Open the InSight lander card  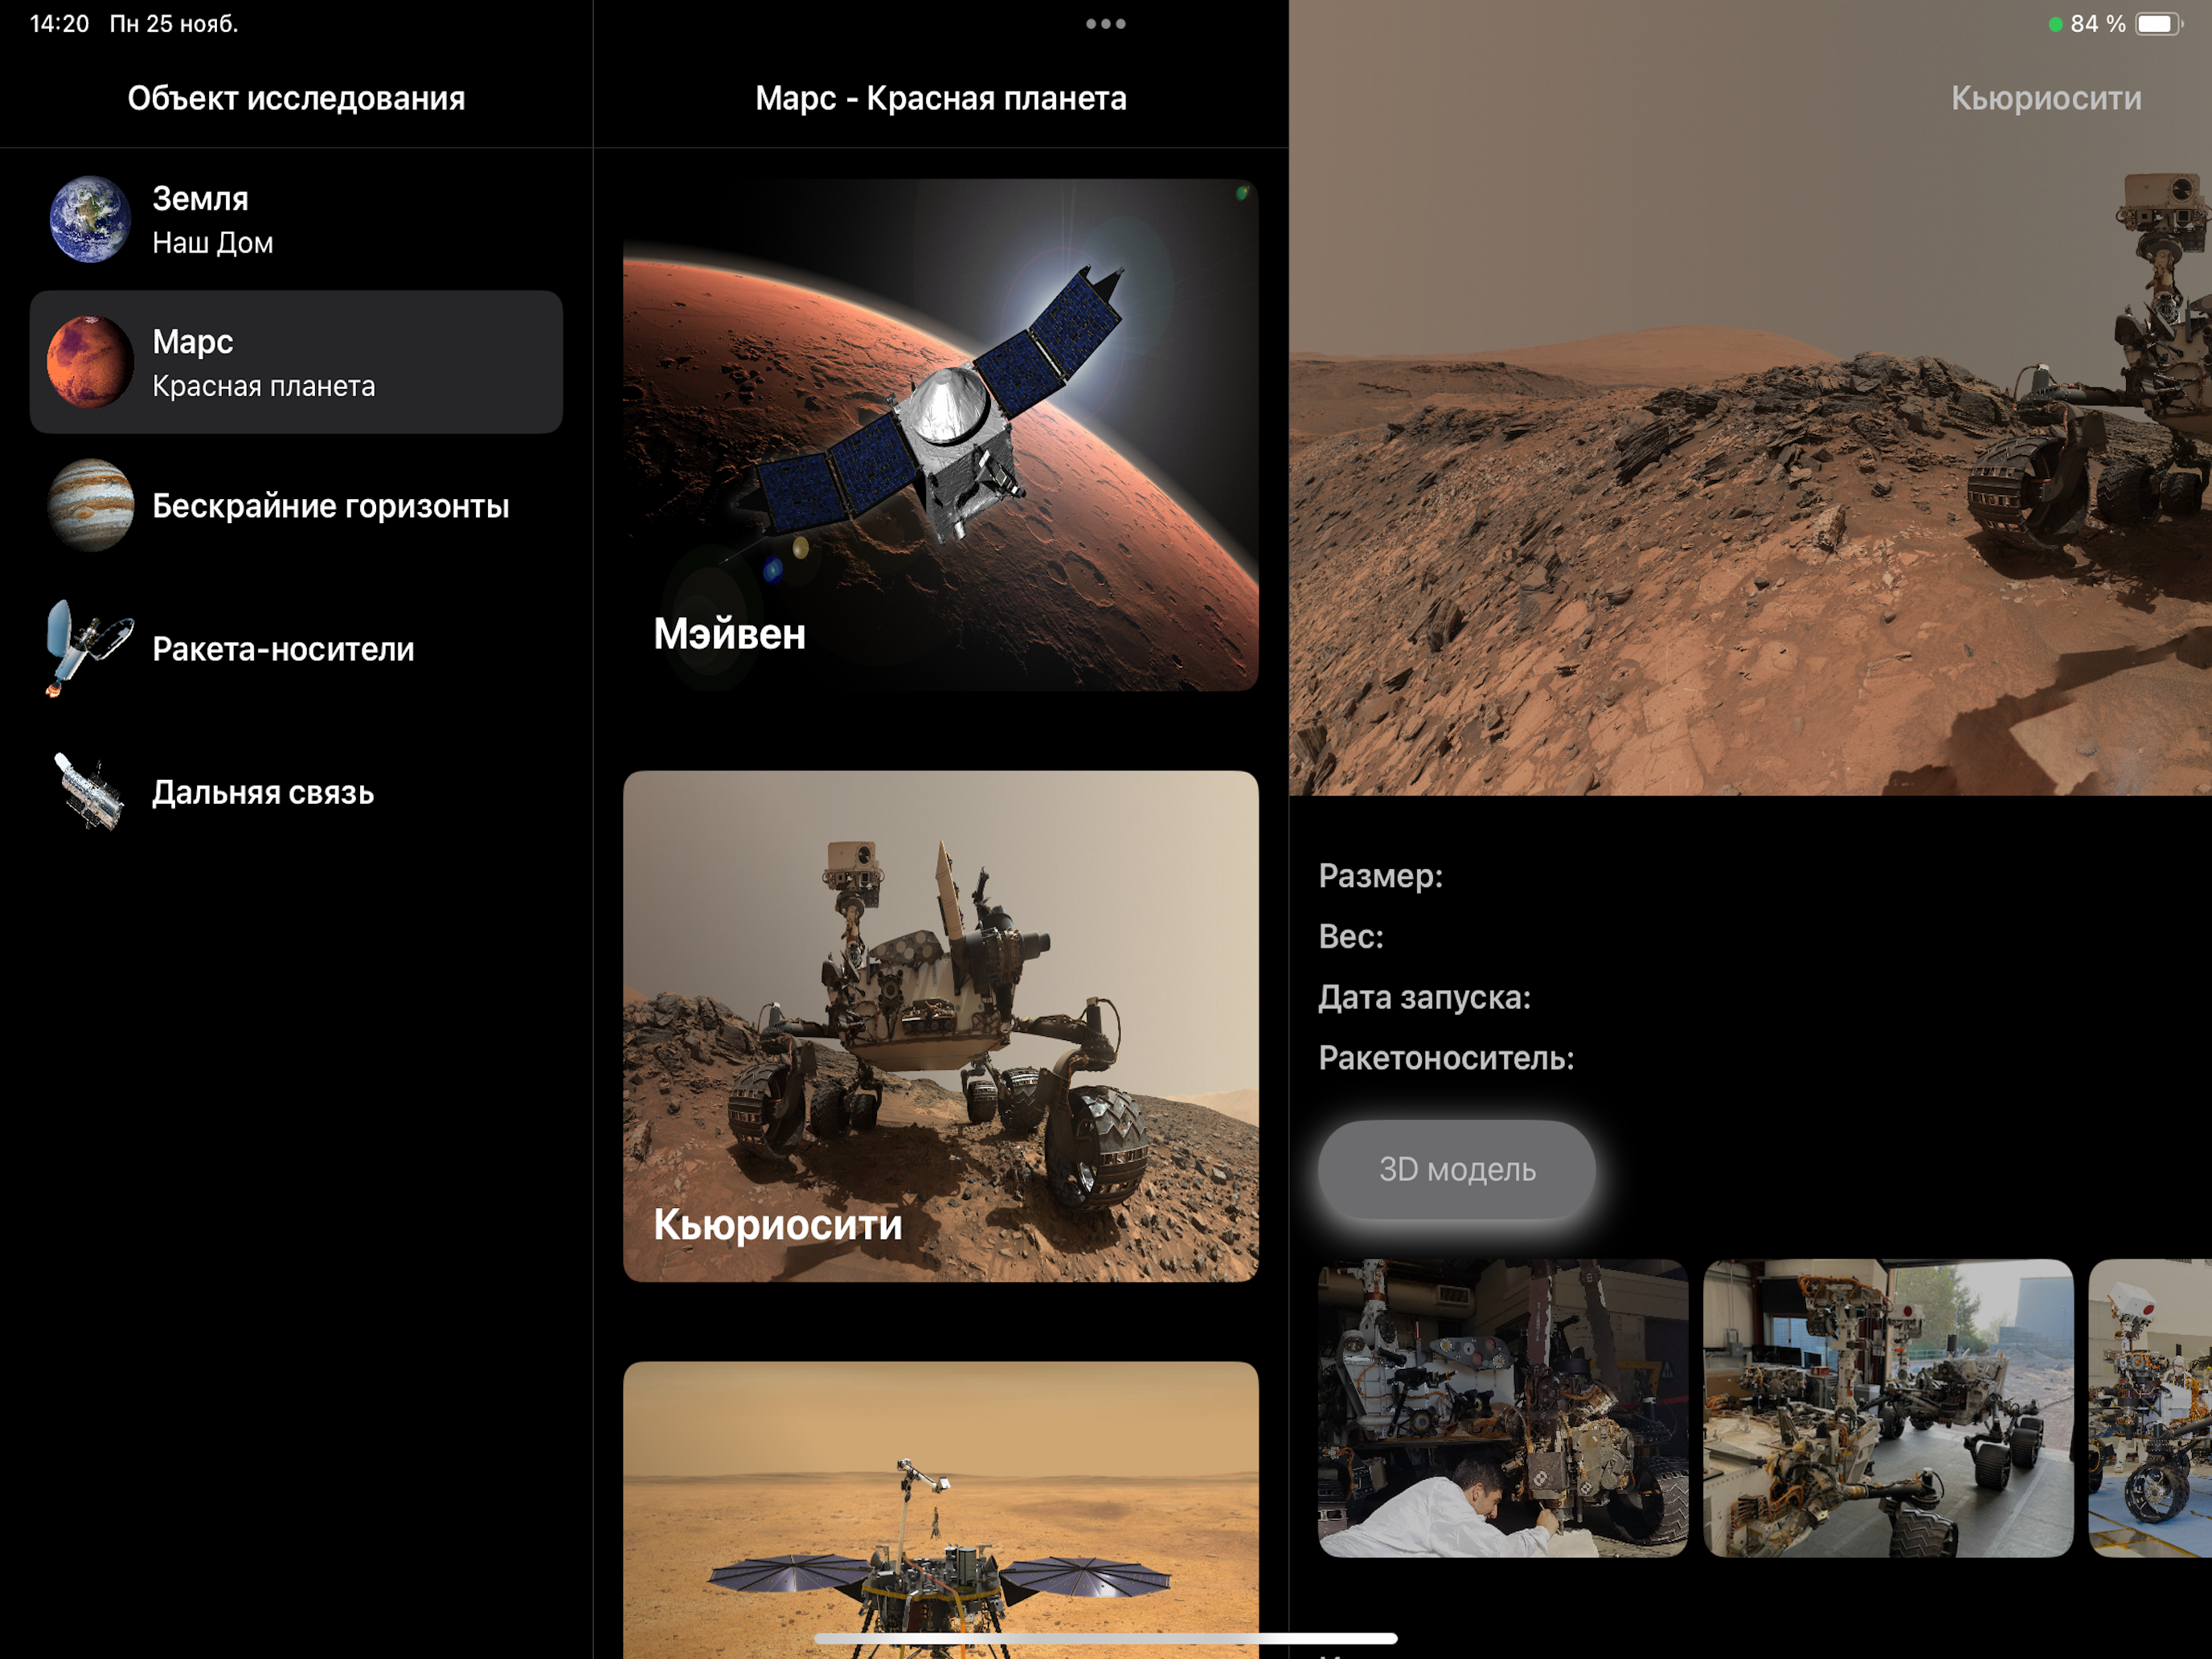pos(941,1510)
